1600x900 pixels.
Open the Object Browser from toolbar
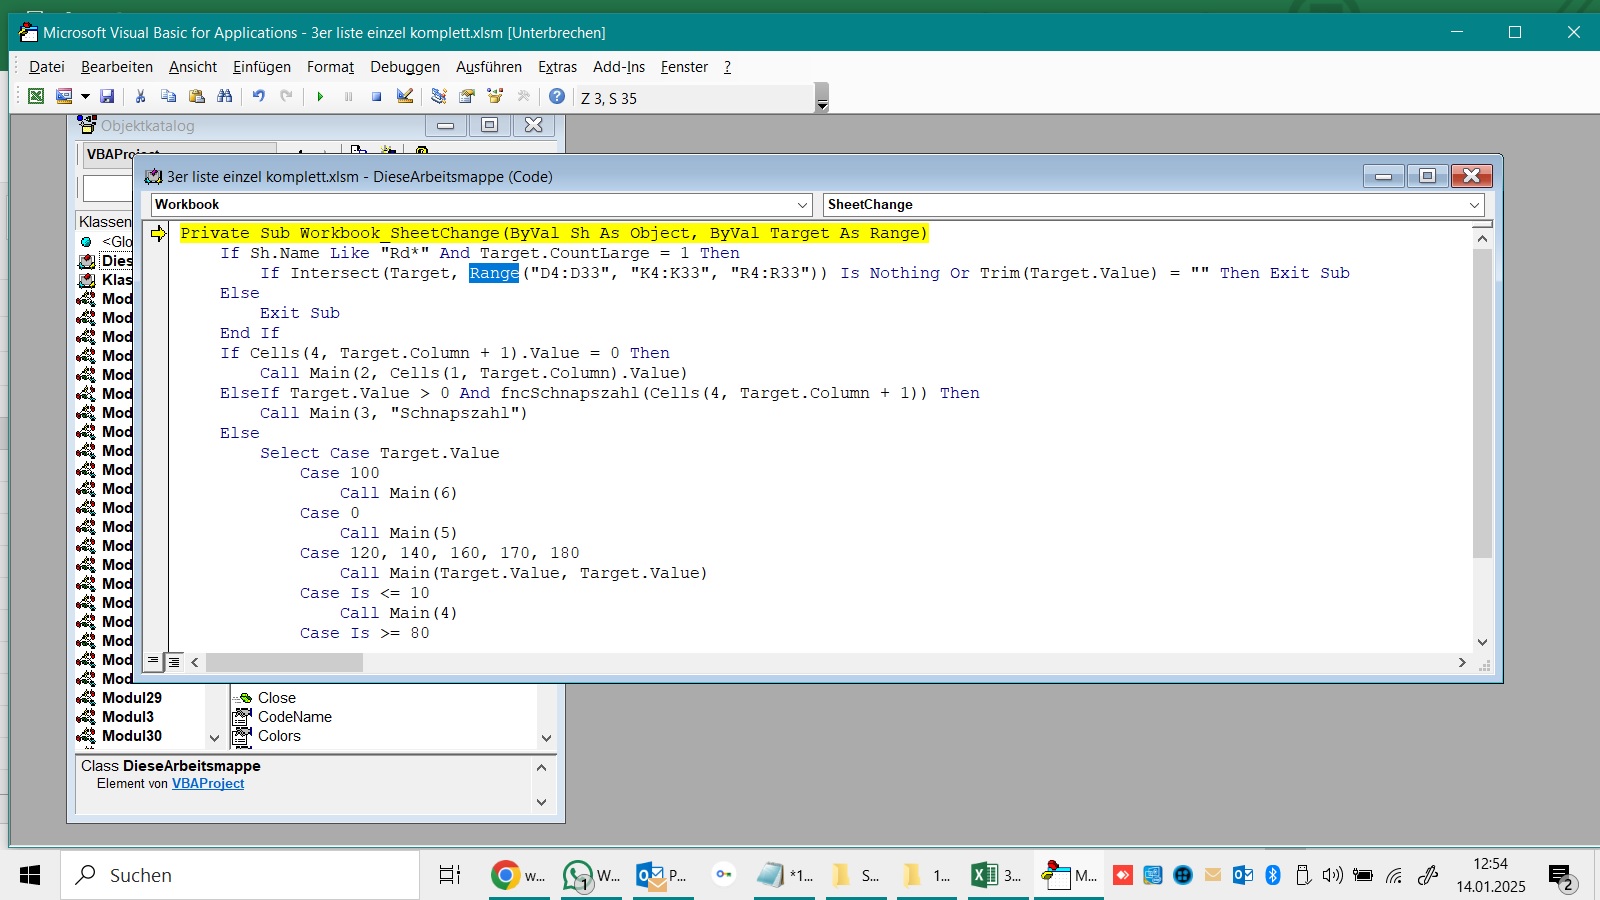coord(494,96)
